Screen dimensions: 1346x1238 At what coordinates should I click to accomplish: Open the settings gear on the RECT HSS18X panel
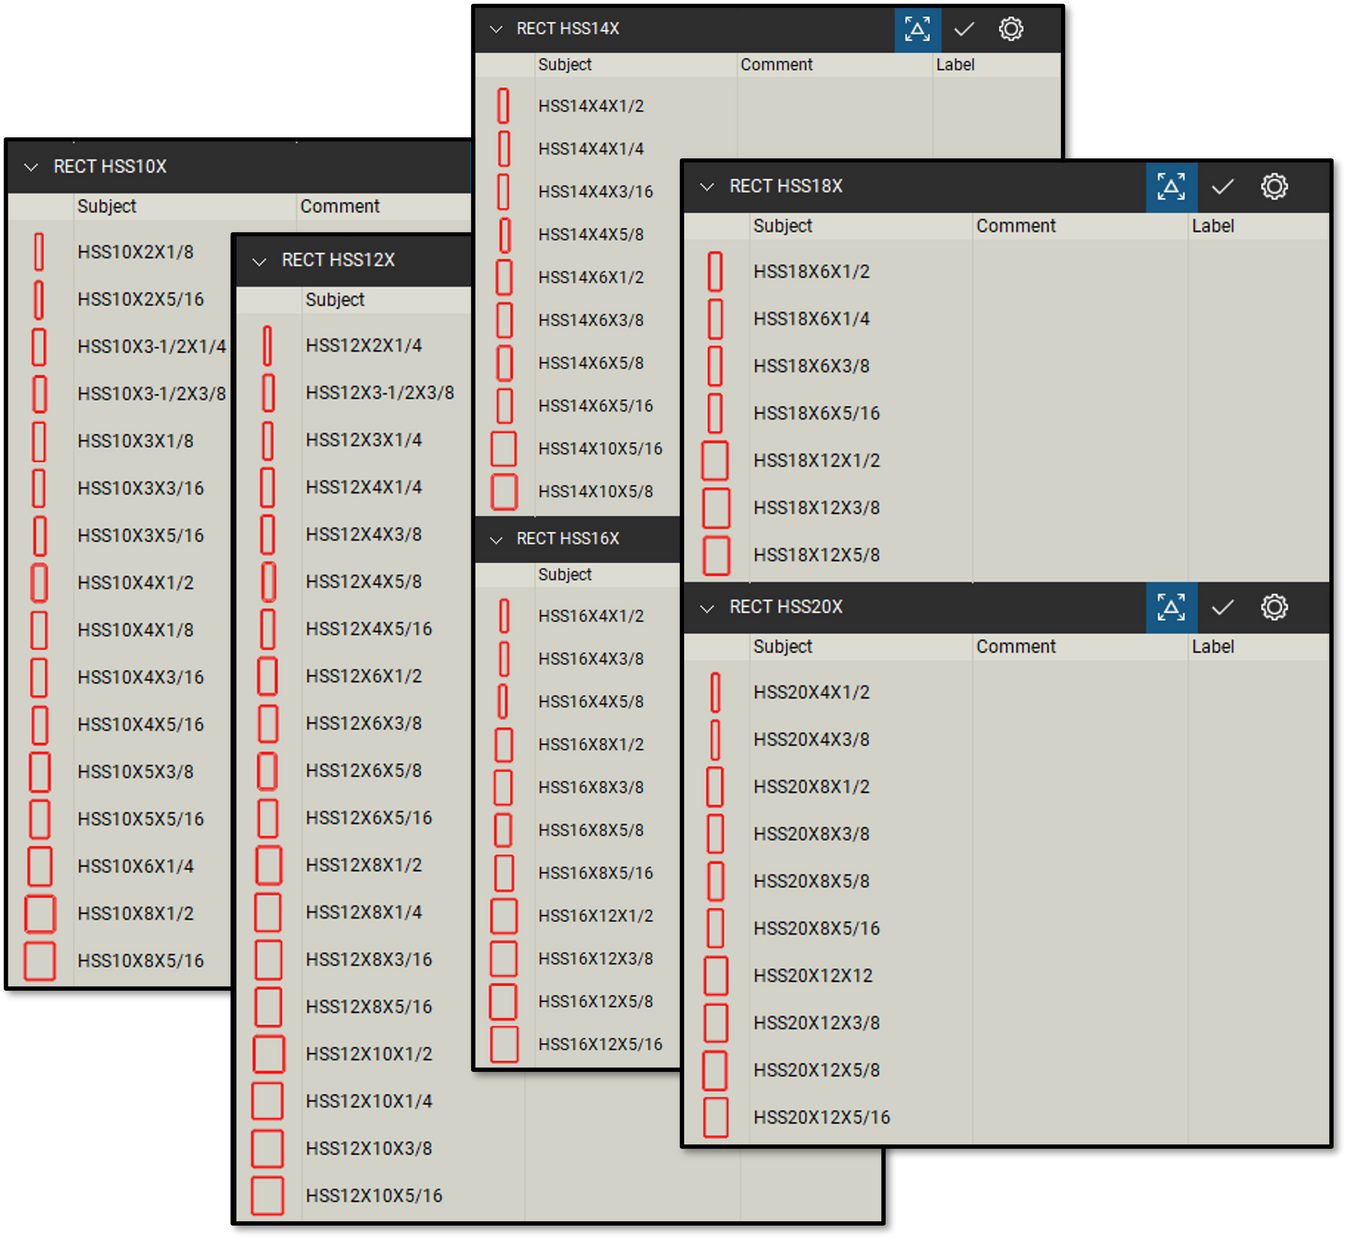tap(1274, 187)
